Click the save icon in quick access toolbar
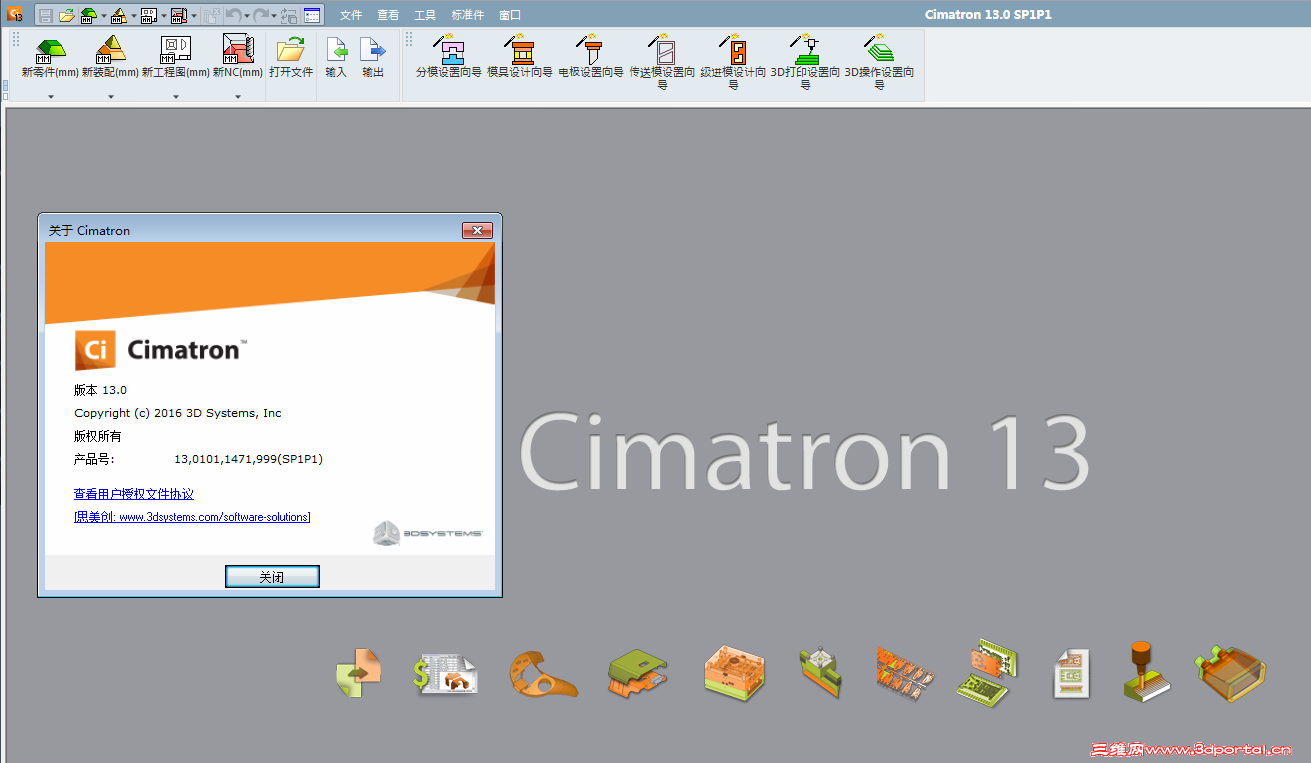The image size is (1311, 763). pos(46,15)
